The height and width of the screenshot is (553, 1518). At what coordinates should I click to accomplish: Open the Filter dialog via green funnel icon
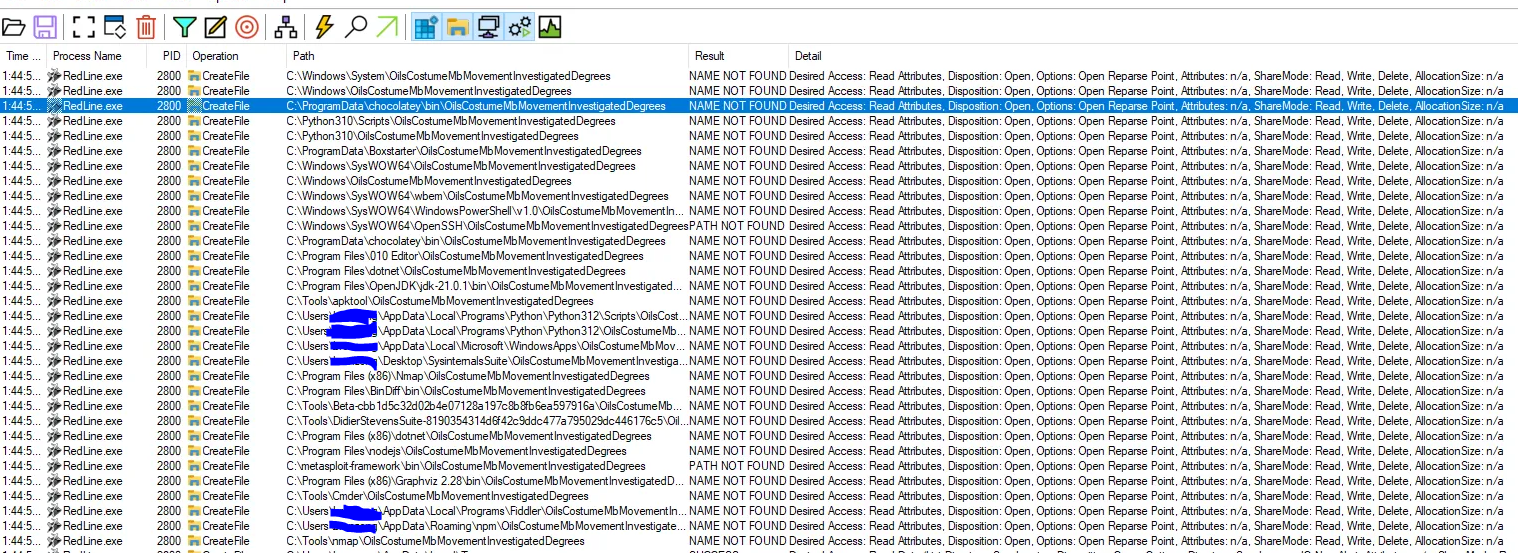coord(184,27)
